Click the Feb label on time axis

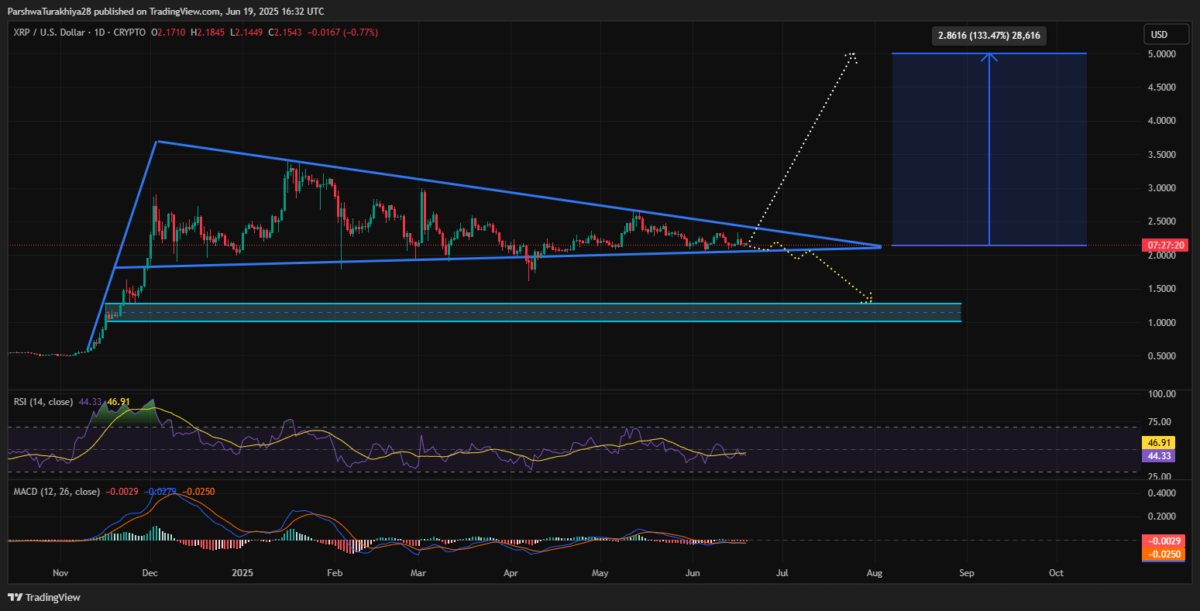point(335,574)
